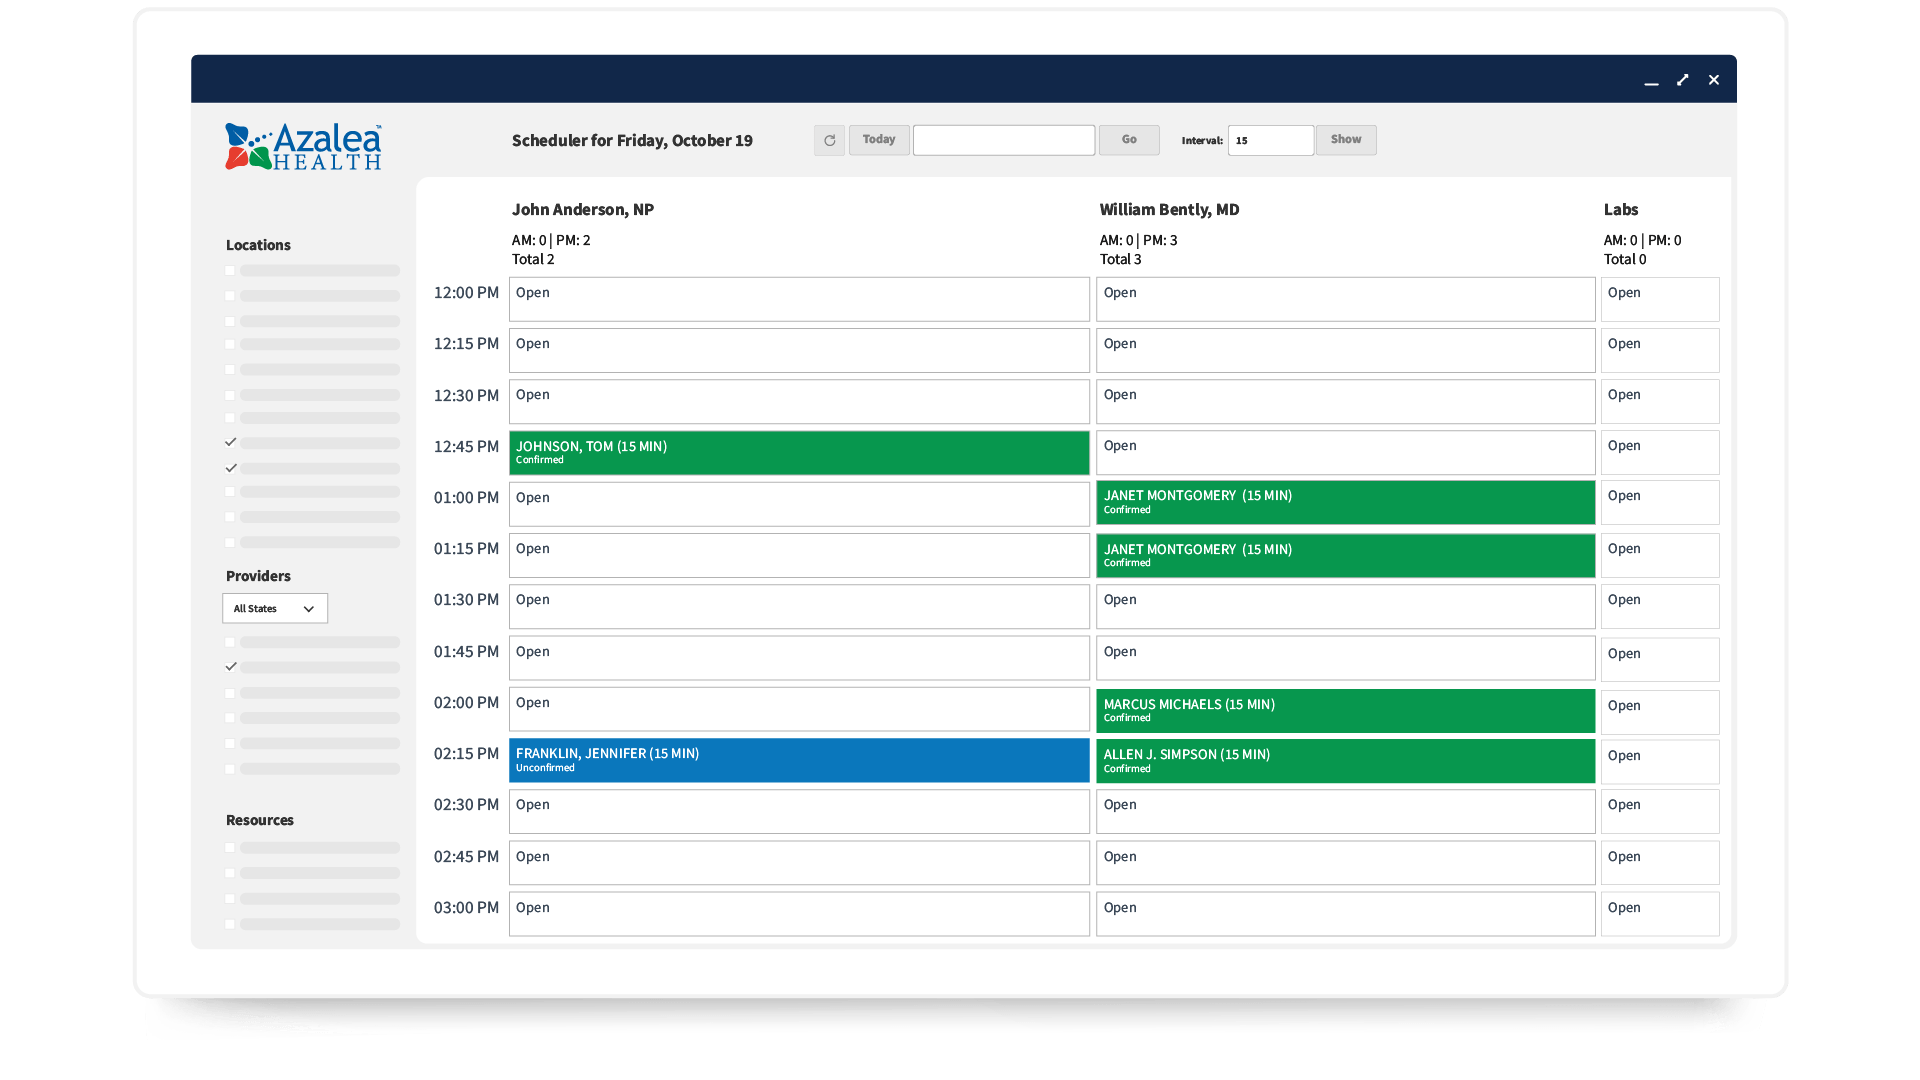Minimize the scheduler window
1920x1080 pixels.
1651,80
